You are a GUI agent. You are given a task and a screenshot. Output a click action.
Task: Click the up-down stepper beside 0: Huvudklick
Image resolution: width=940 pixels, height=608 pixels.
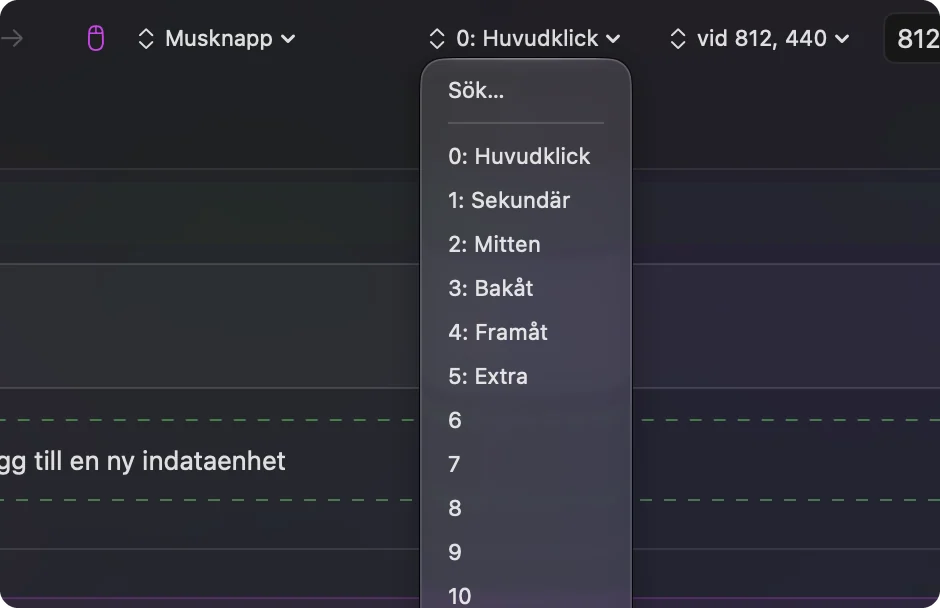[x=437, y=39]
